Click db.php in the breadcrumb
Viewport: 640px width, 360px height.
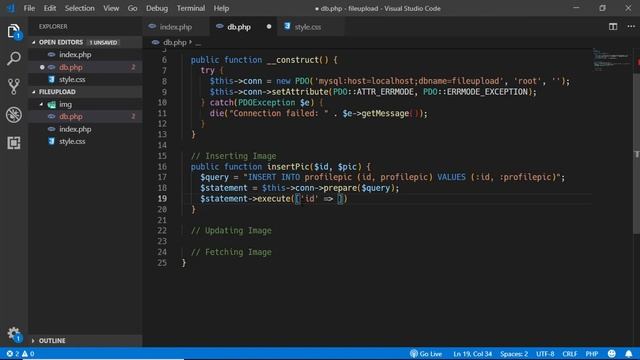click(x=174, y=42)
